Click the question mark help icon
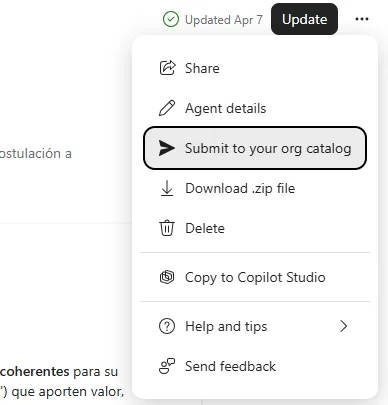 [167, 326]
